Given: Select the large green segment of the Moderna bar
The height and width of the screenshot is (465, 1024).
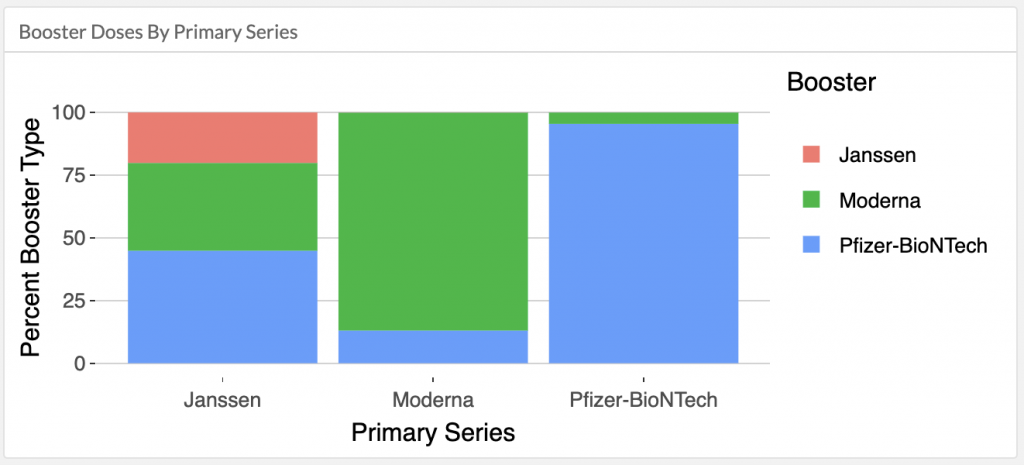Looking at the screenshot, I should pyautogui.click(x=433, y=221).
